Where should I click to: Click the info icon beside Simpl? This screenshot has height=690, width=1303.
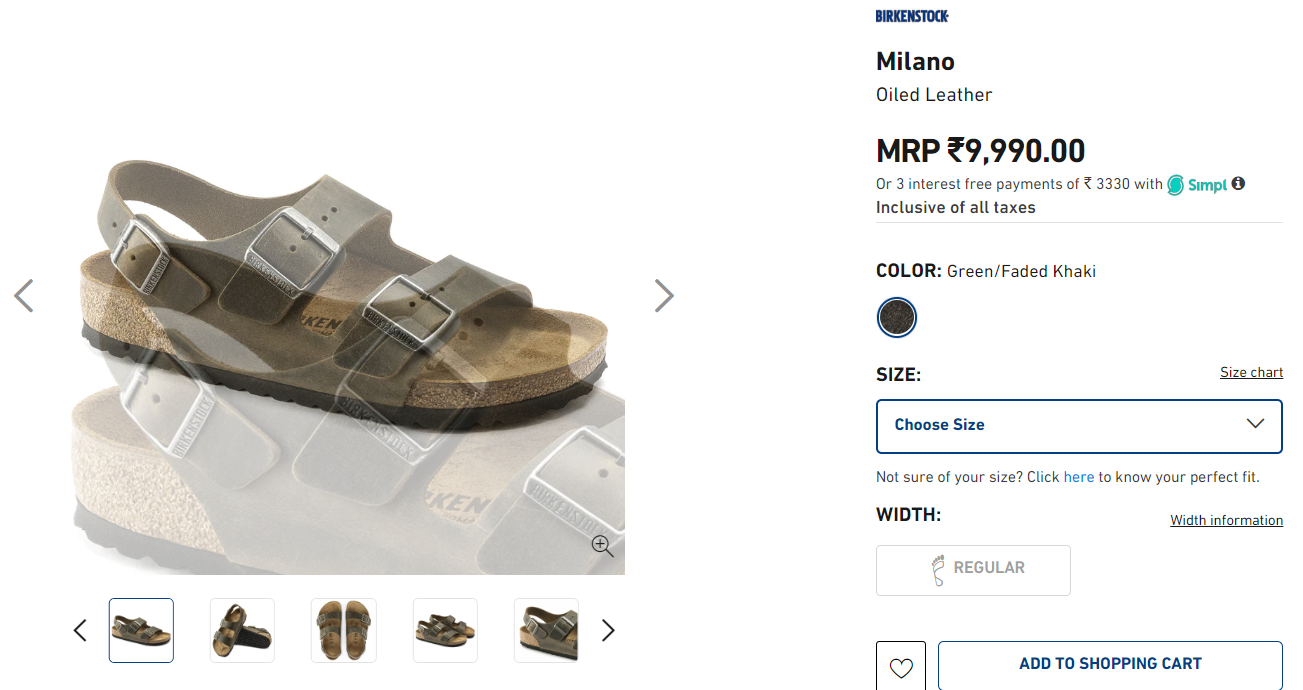(x=1238, y=184)
